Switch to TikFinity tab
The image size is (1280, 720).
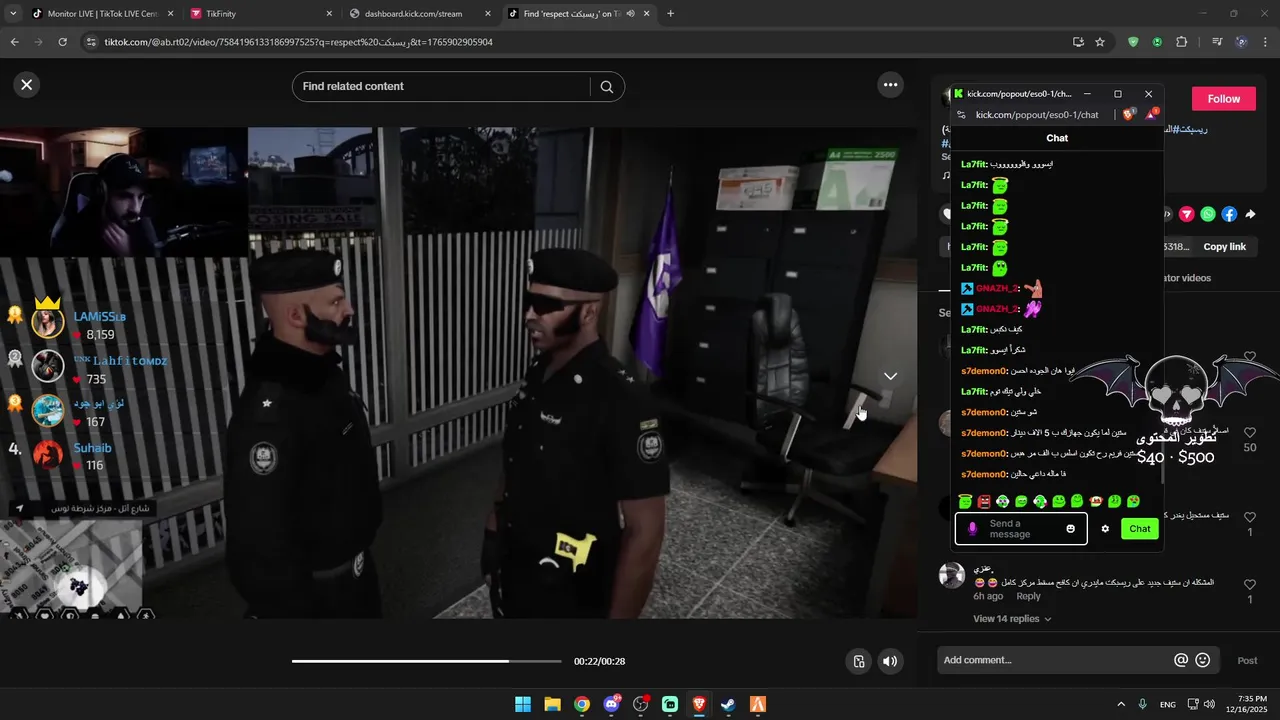[x=260, y=14]
